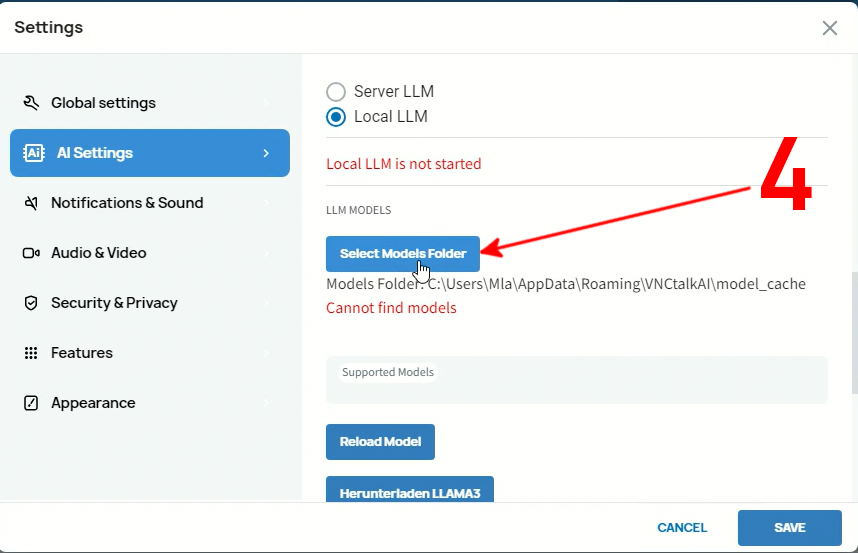
Task: Click the Supported Models field
Action: point(577,386)
